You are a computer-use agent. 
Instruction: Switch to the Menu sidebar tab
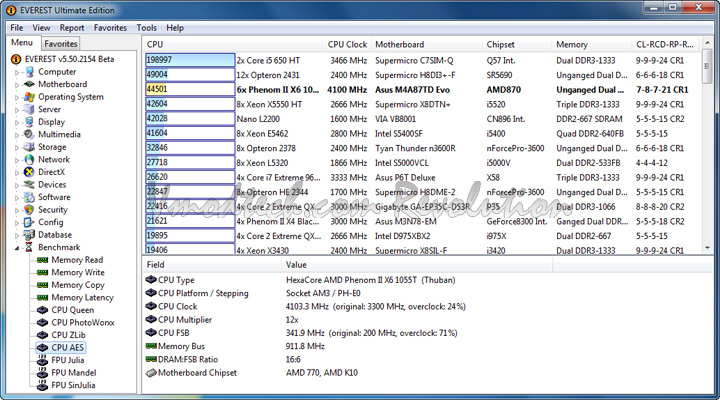click(22, 43)
